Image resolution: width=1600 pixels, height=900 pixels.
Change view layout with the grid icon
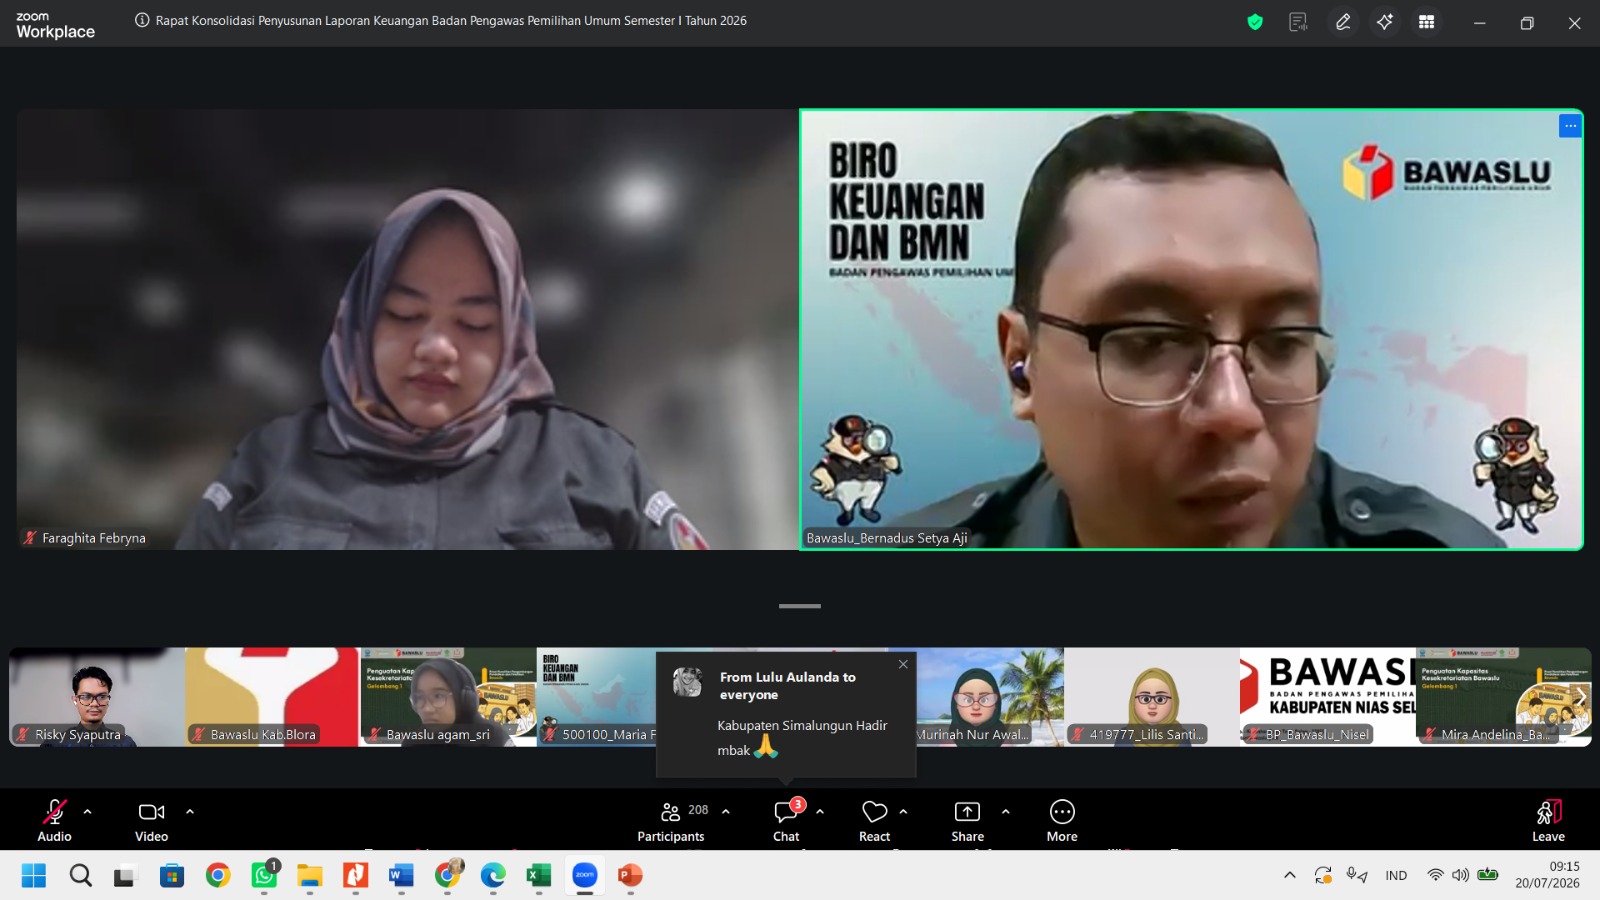point(1427,22)
